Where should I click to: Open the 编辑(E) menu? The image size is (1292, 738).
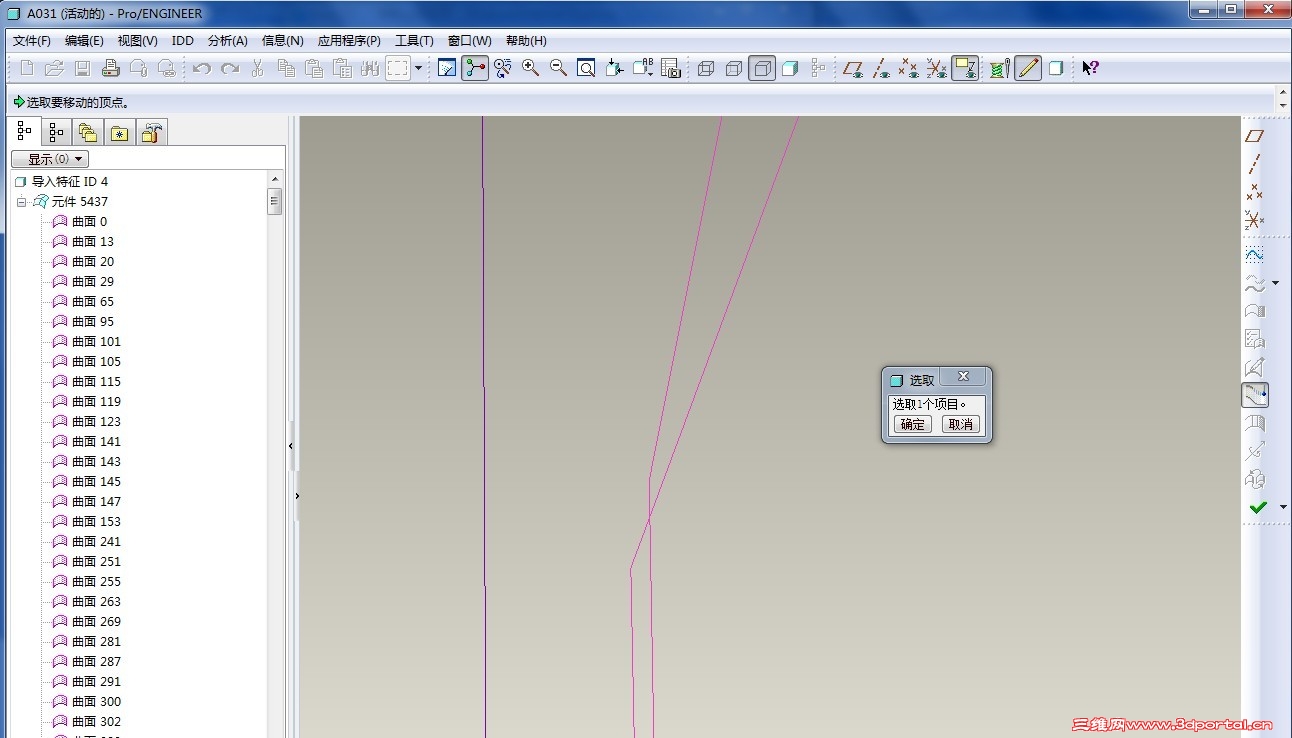84,41
